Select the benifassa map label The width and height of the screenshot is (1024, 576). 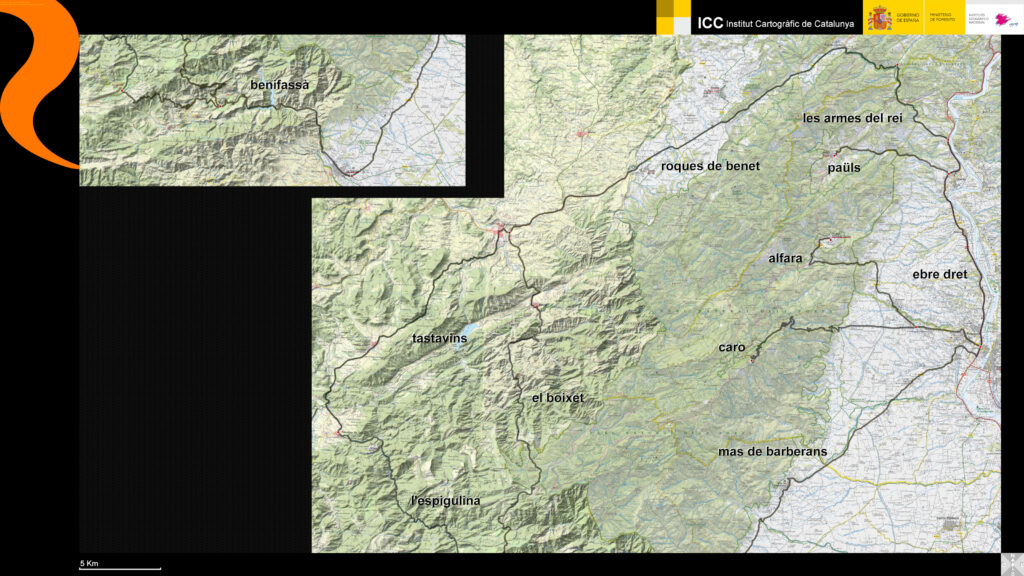click(x=280, y=86)
